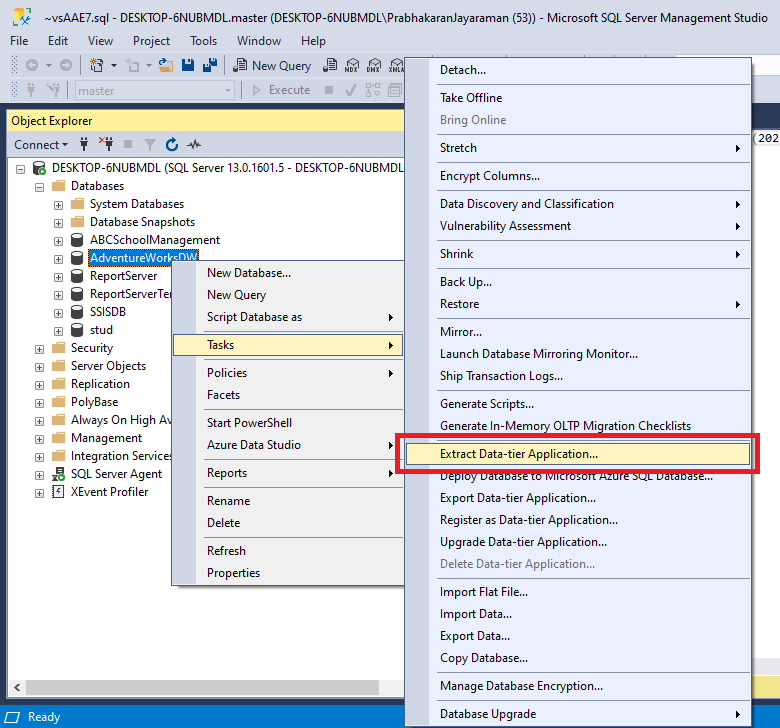Image resolution: width=780 pixels, height=728 pixels.
Task: Click the New Project toolbar icon
Action: point(97,65)
